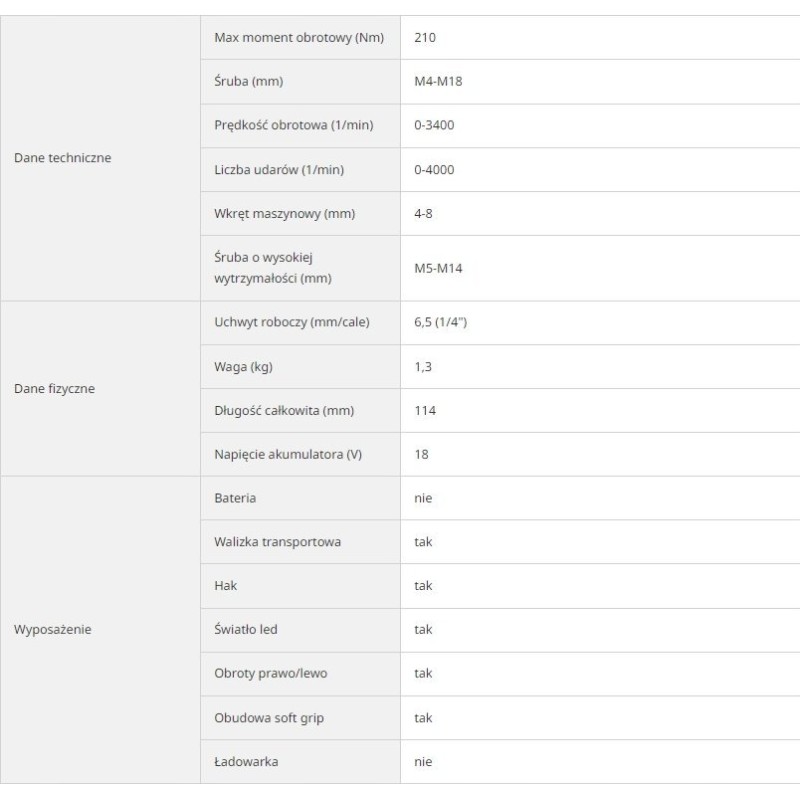Screen dimensions: 800x800
Task: Click the 'Dane techniczne' section header
Action: pyautogui.click(x=63, y=158)
